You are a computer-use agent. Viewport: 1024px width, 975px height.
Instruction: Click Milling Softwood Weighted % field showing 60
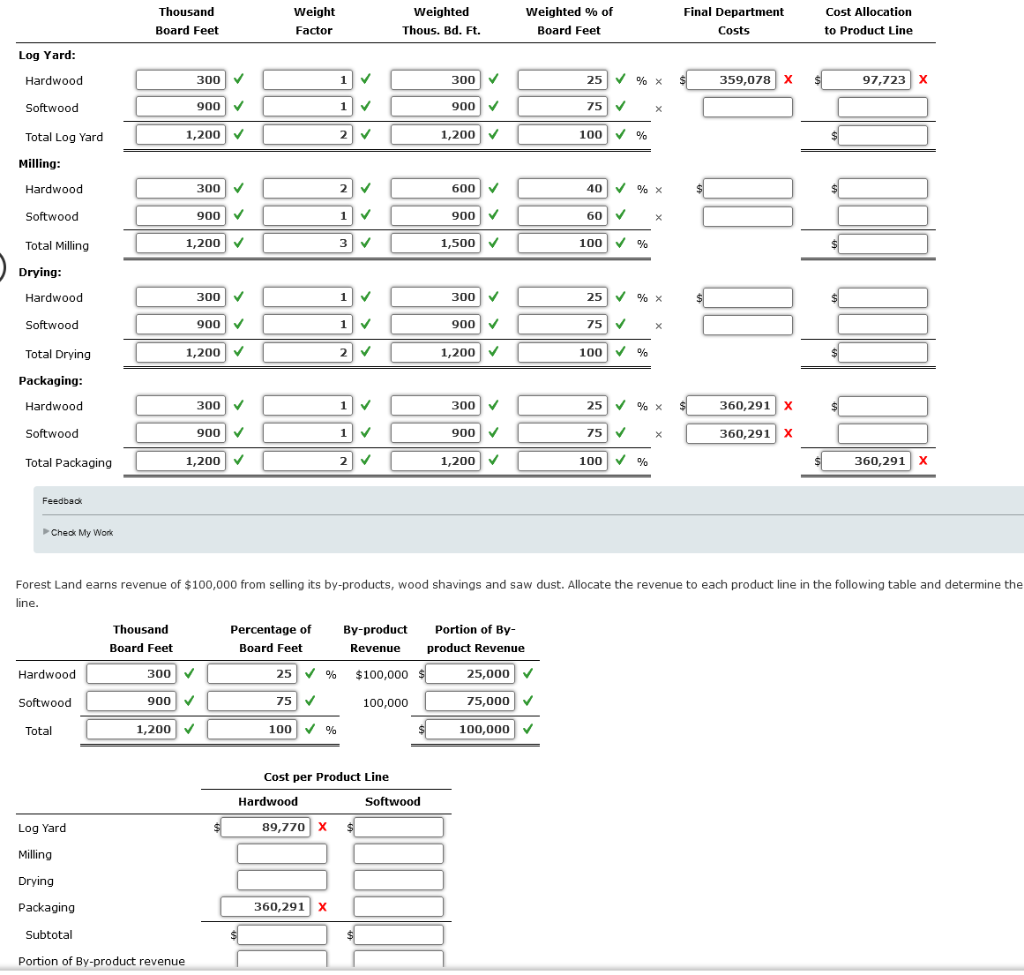[562, 216]
